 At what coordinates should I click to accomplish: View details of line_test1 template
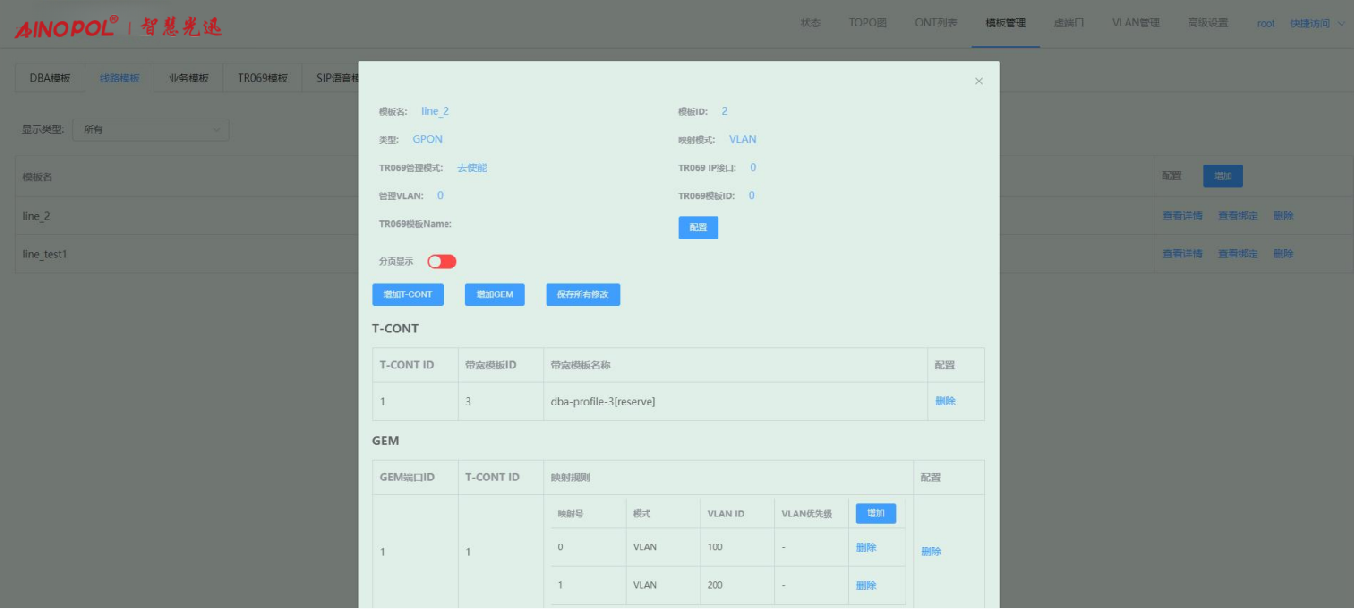click(x=1182, y=254)
